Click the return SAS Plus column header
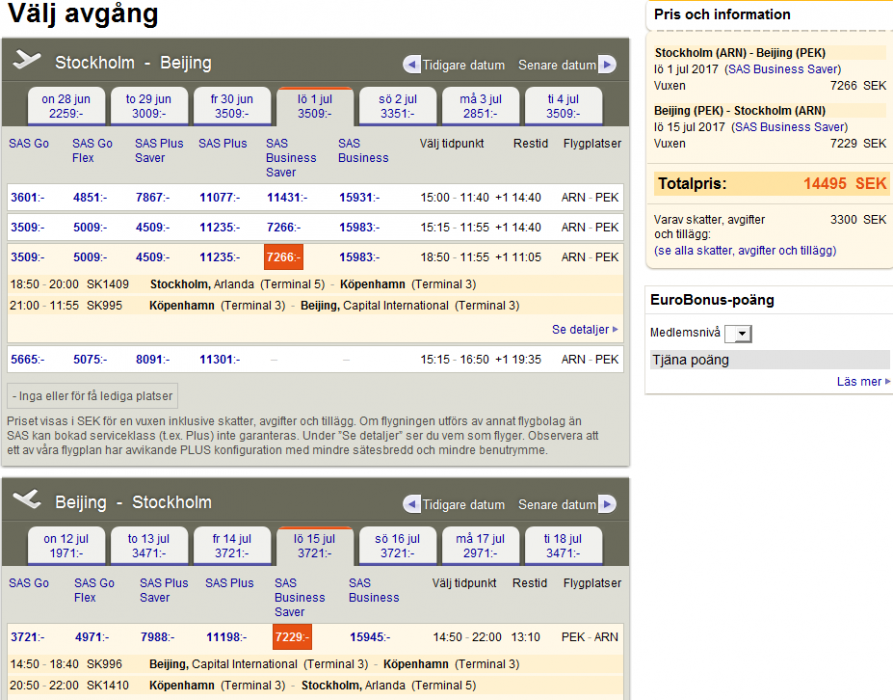This screenshot has width=893, height=700. point(229,583)
